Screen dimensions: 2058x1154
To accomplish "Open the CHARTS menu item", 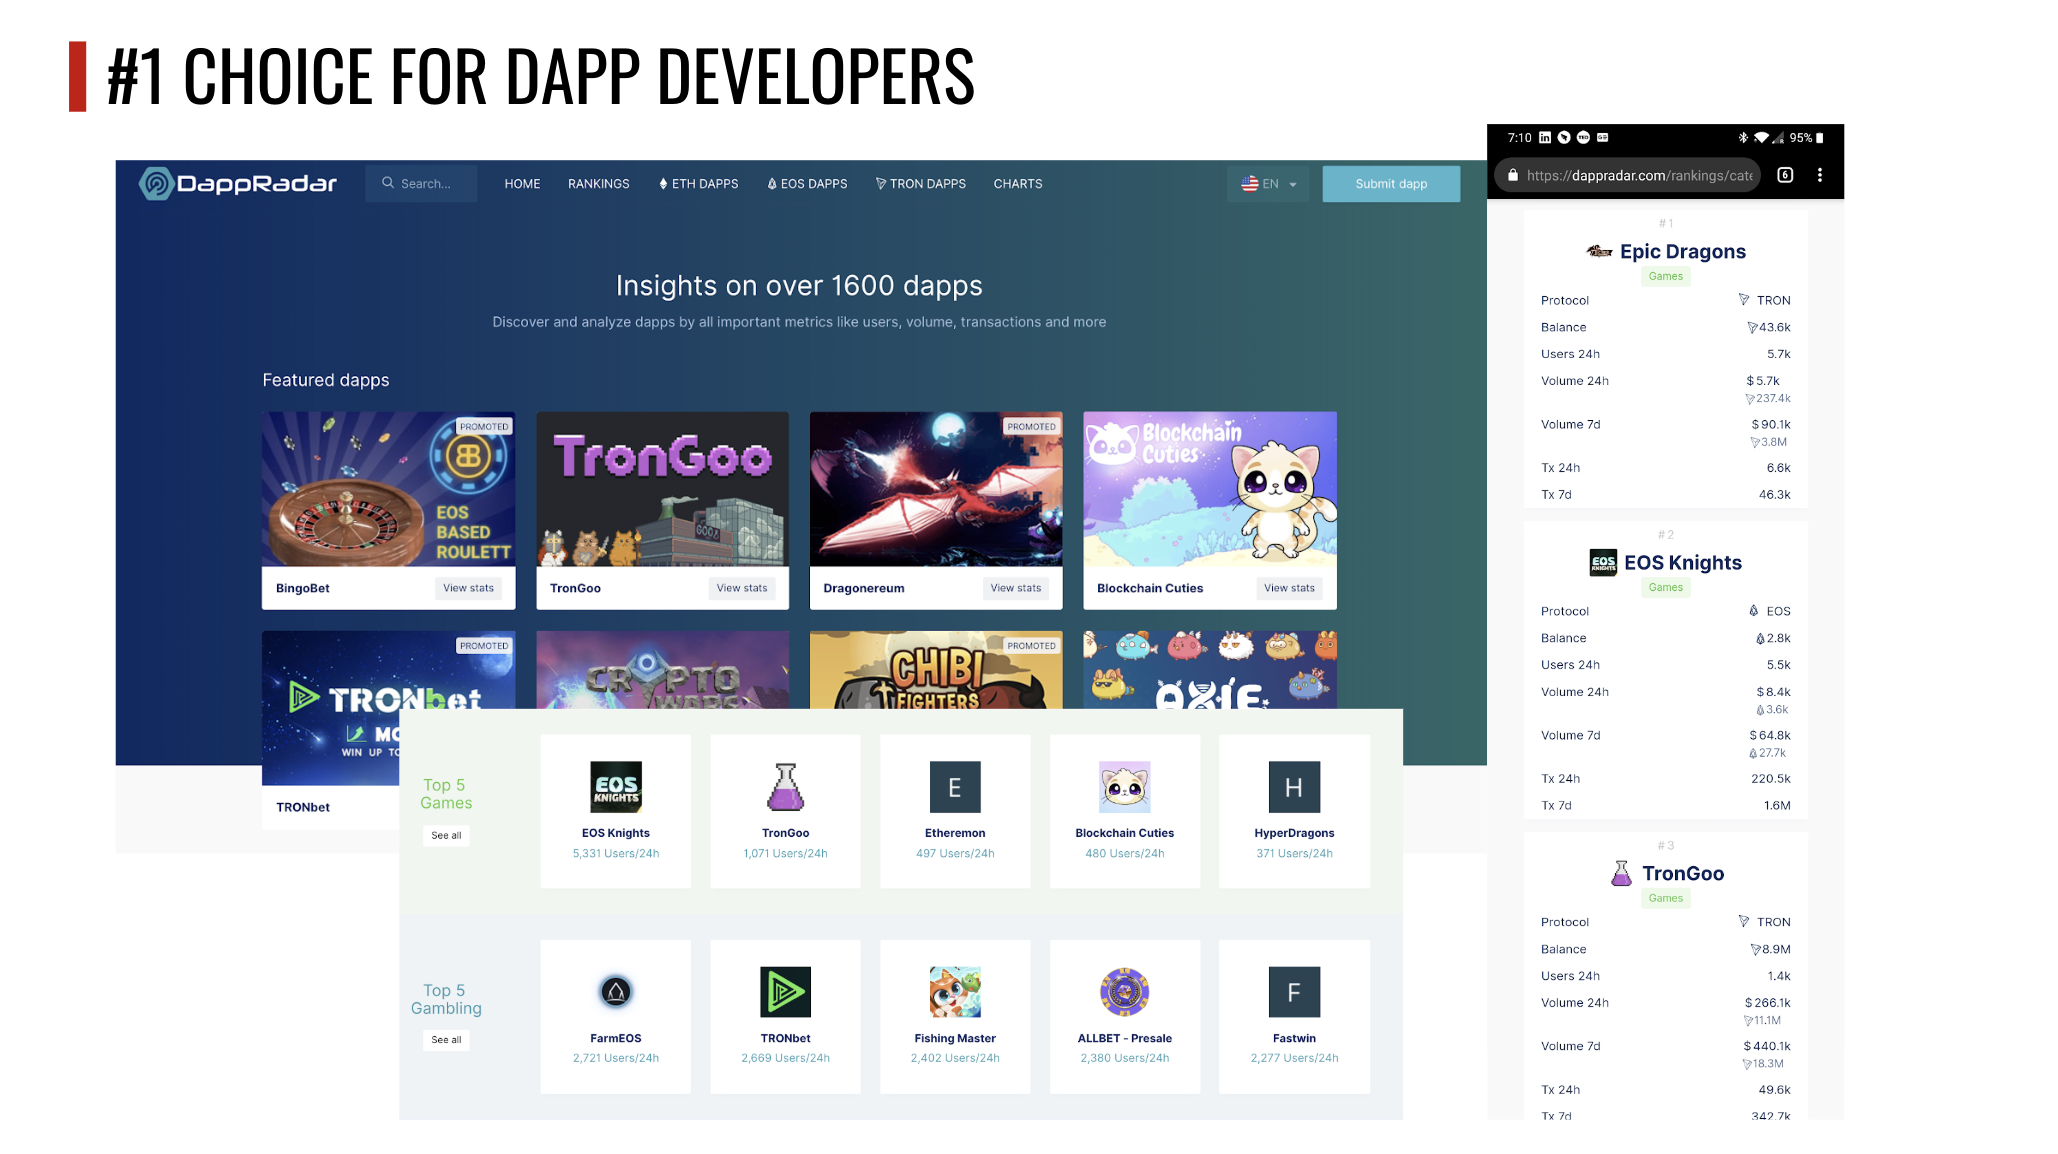I will (x=1018, y=184).
